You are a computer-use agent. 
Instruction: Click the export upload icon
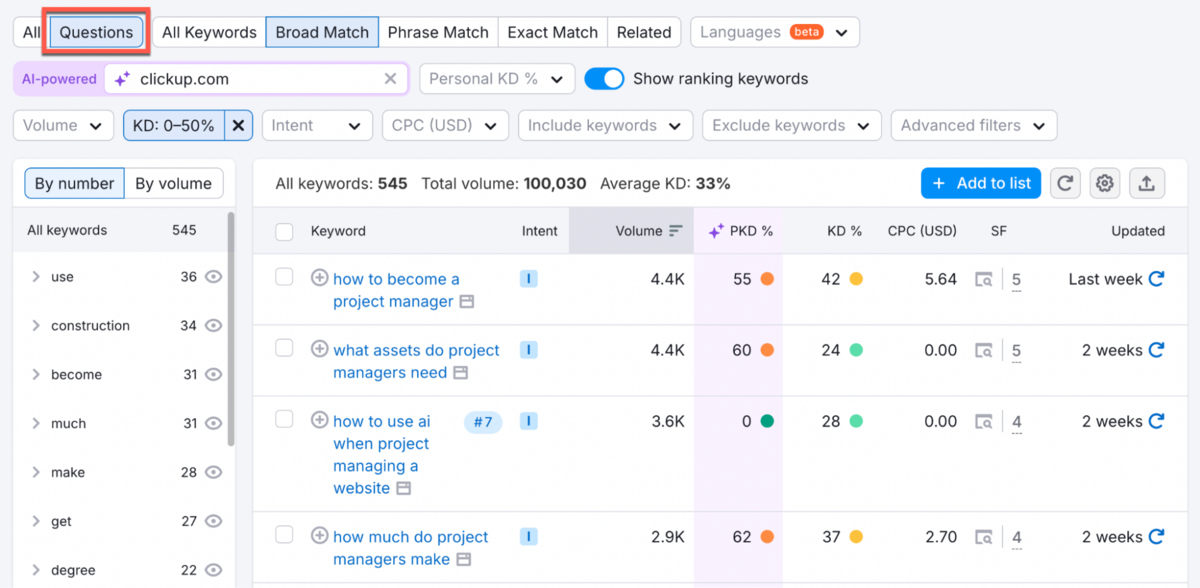click(x=1146, y=183)
